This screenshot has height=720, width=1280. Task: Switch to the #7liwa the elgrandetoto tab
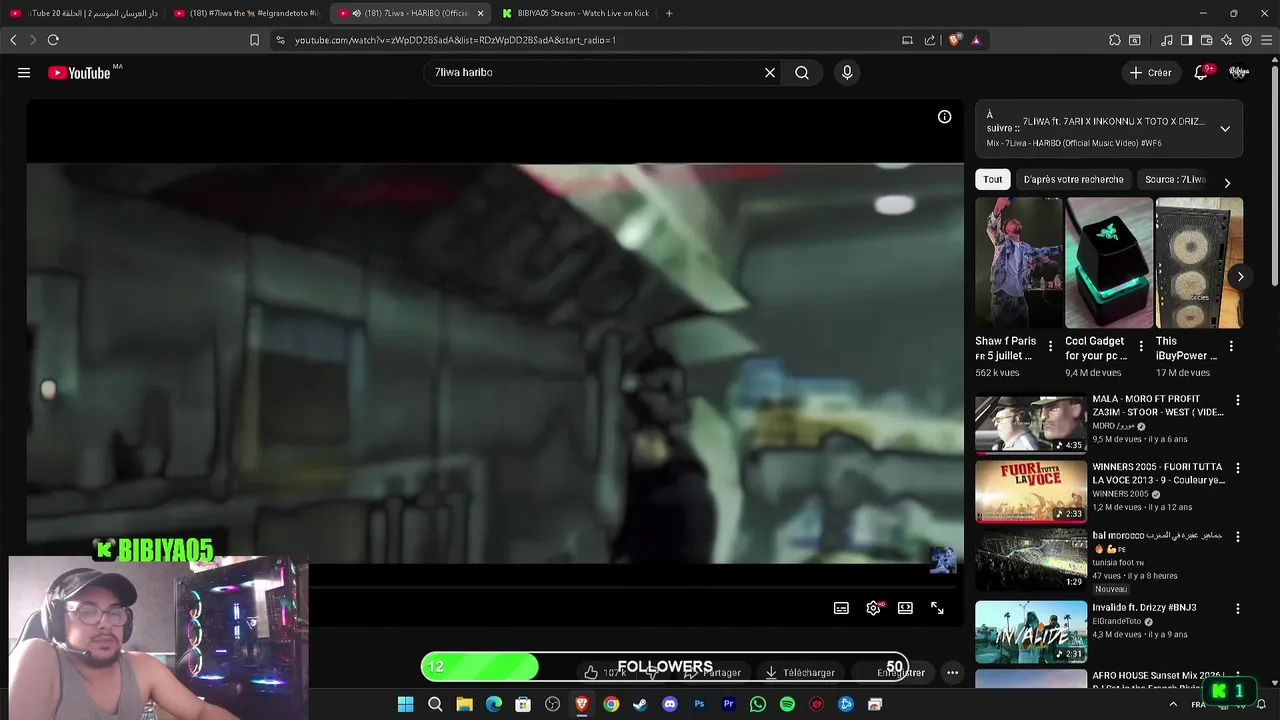point(246,13)
